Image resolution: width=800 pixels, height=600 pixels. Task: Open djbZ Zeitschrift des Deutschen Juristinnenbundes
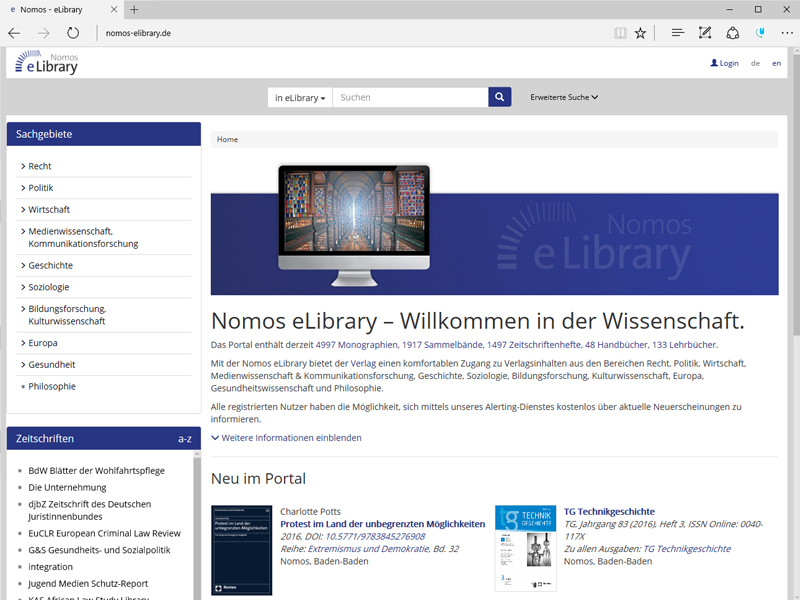click(90, 510)
